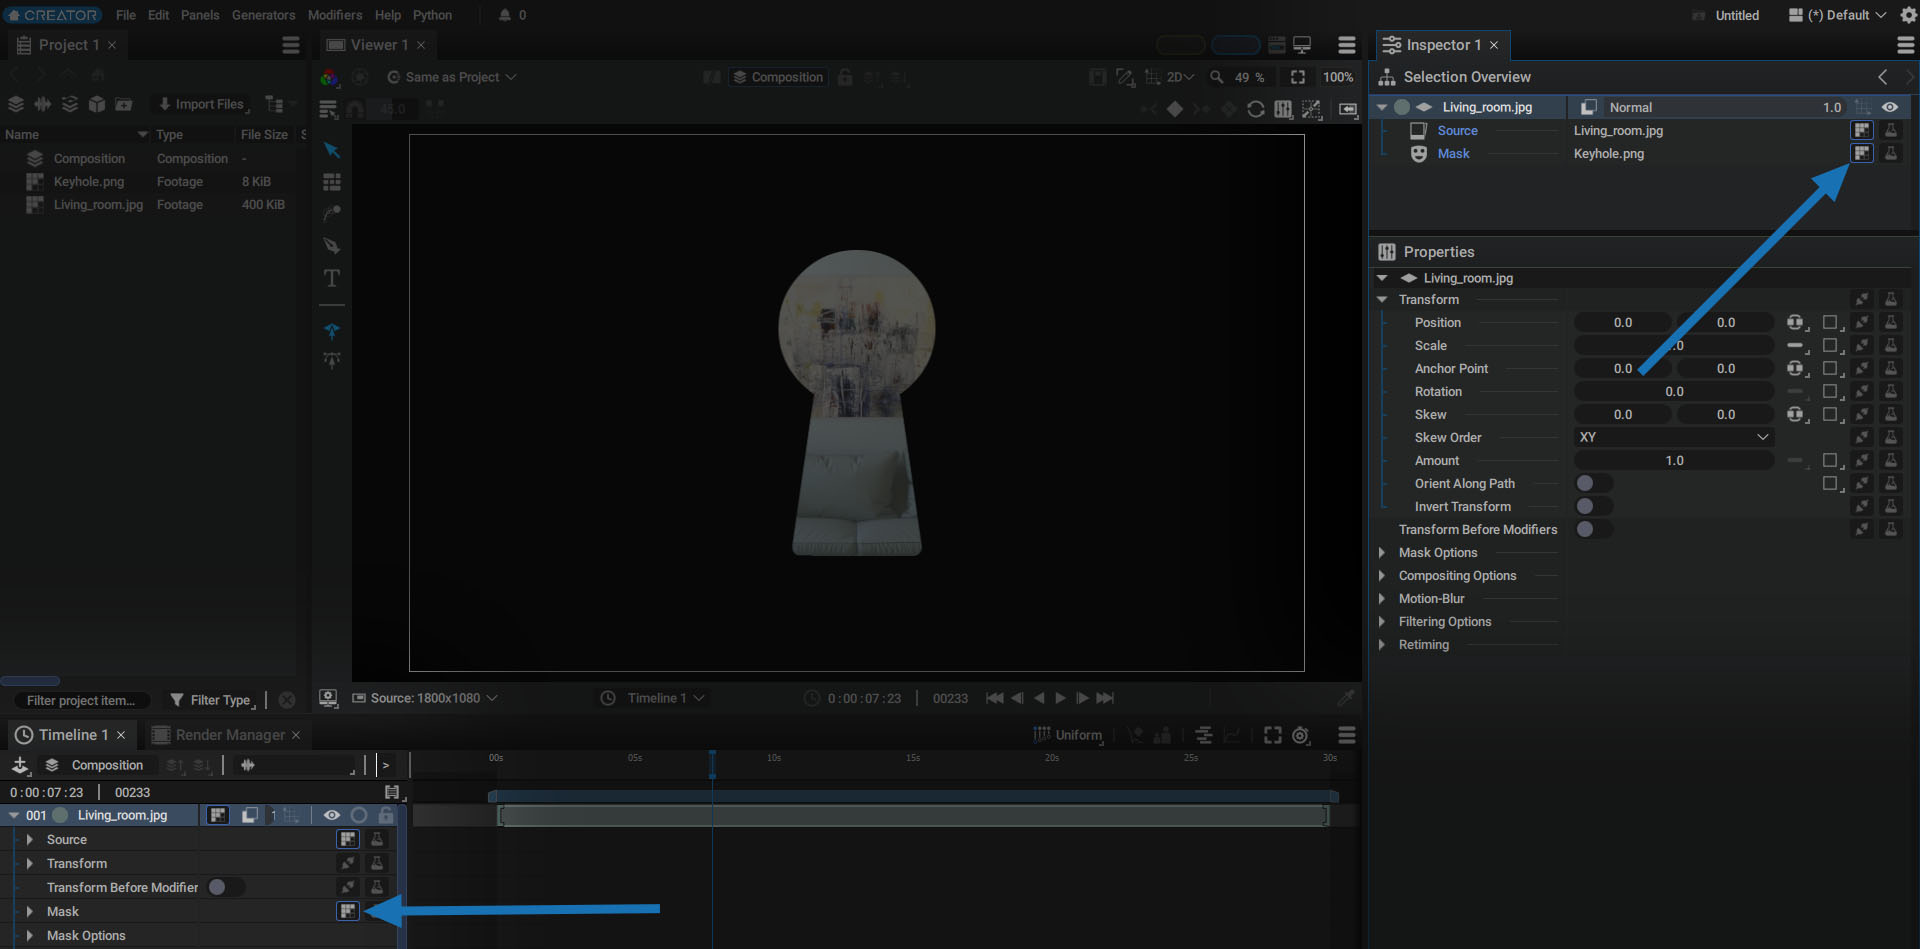
Task: Open Generators menu
Action: pos(263,15)
